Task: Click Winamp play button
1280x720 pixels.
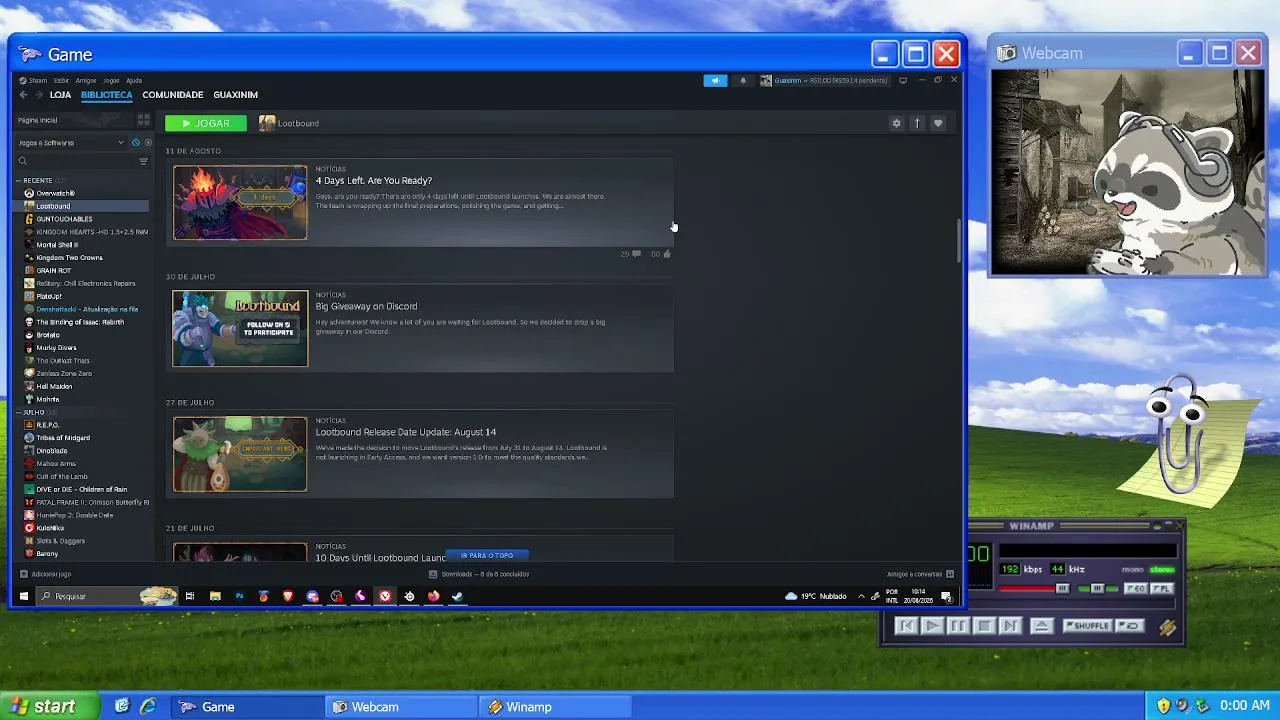Action: tap(932, 626)
